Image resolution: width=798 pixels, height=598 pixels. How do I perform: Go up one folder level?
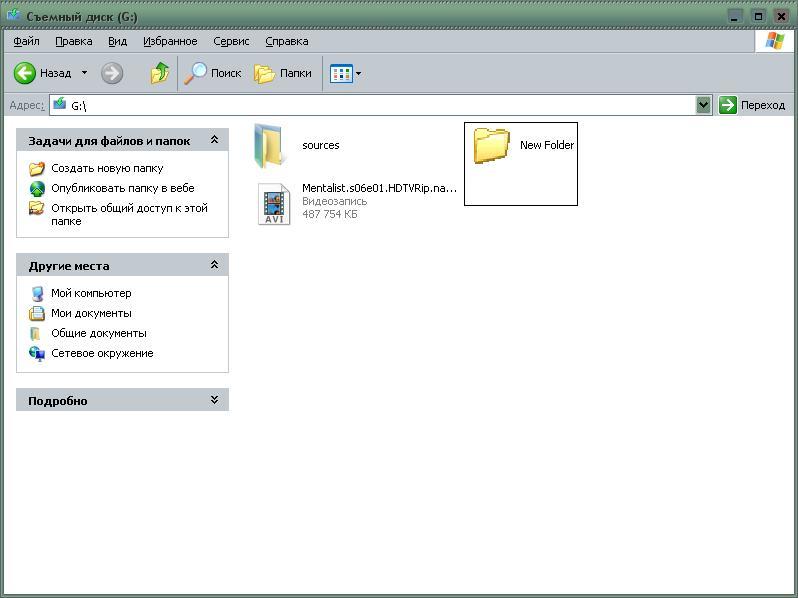[160, 73]
